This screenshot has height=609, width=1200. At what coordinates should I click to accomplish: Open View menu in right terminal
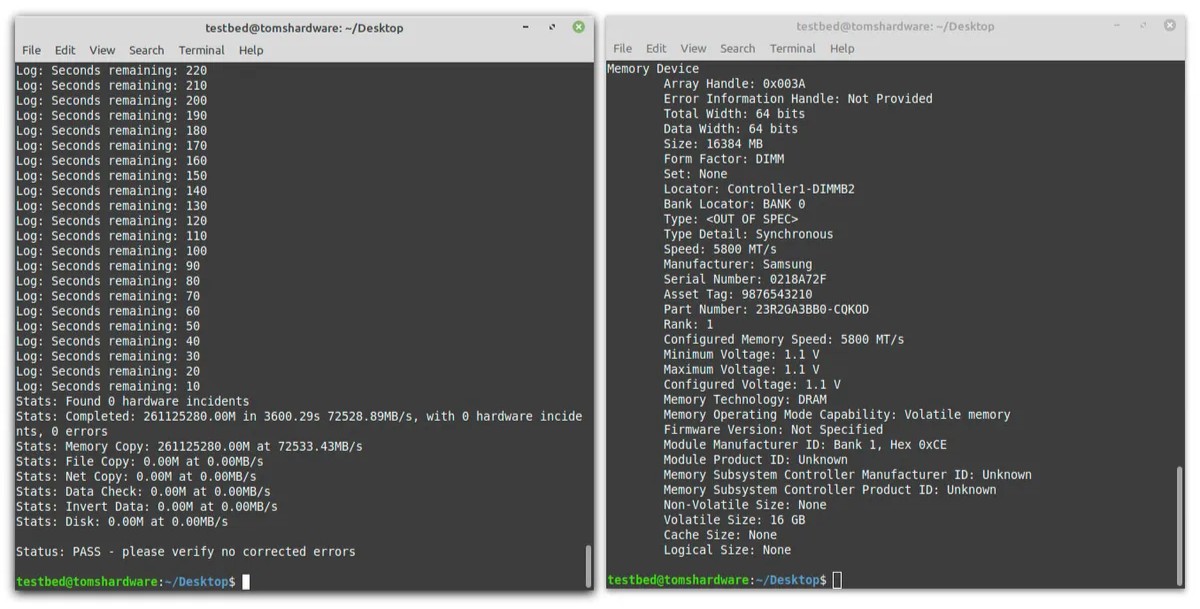[x=693, y=48]
